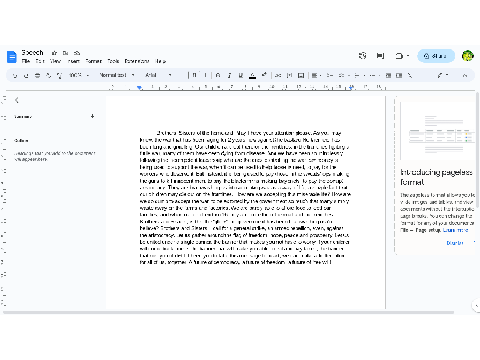The image size is (480, 360).
Task: Open version history clock icon
Action: (x=362, y=56)
